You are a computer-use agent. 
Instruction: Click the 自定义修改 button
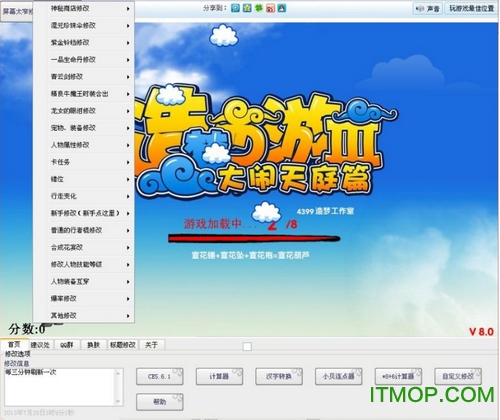(x=458, y=376)
